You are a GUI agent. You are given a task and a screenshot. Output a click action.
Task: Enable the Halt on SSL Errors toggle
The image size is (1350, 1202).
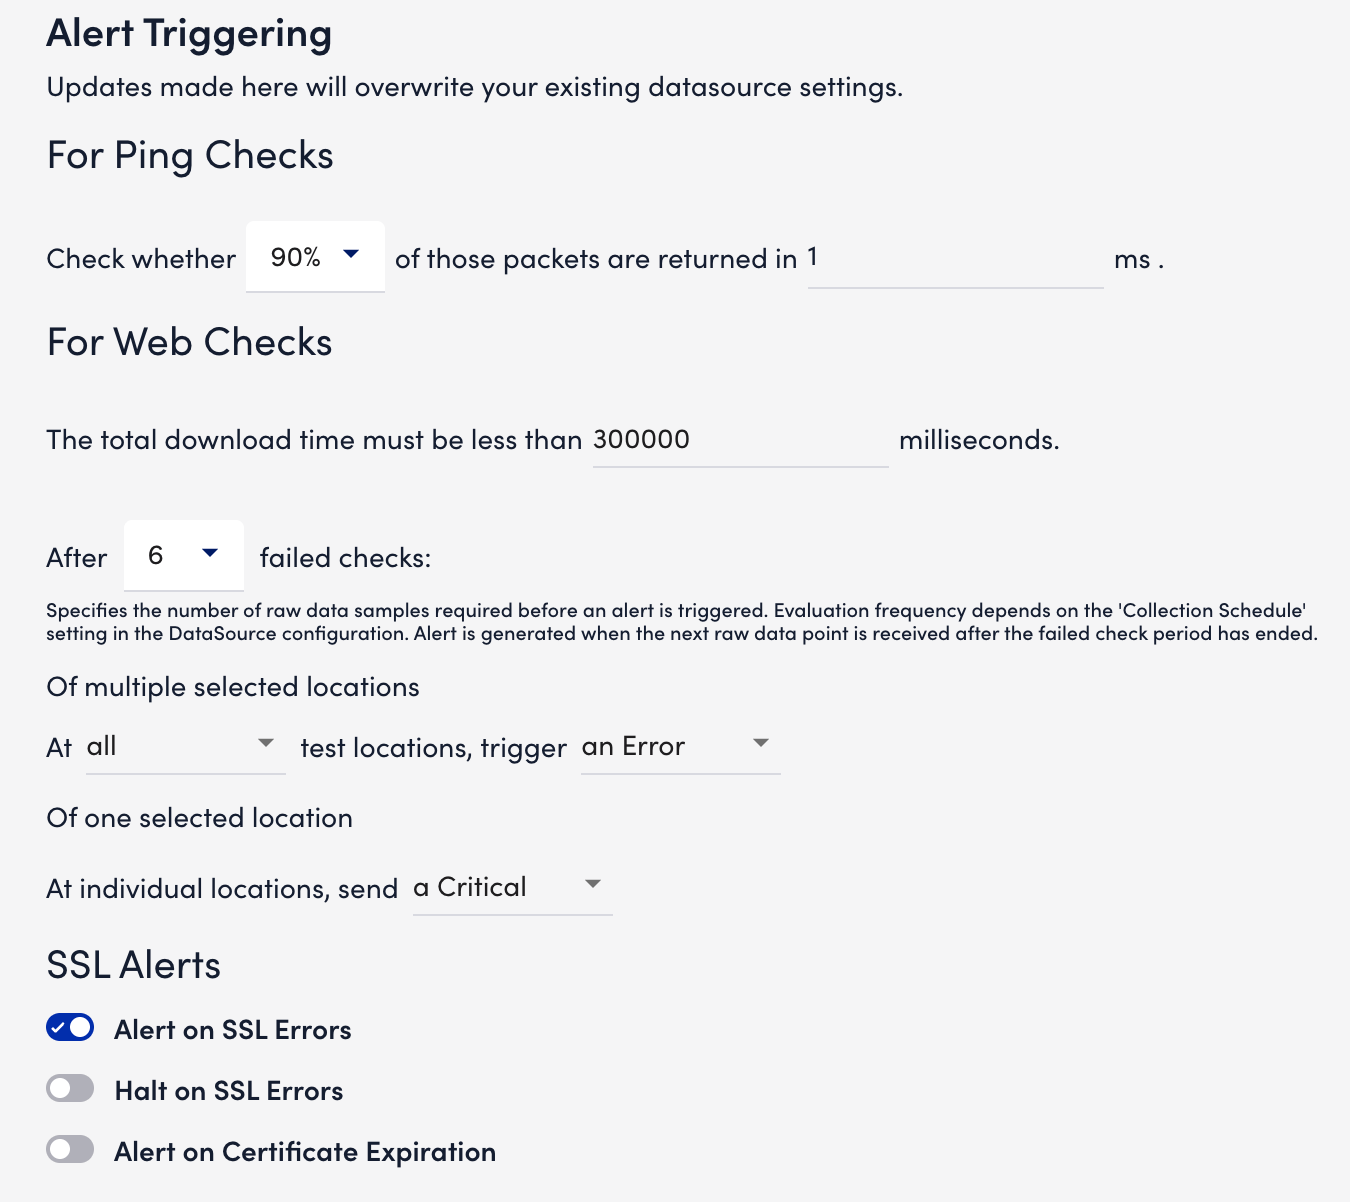pyautogui.click(x=70, y=1088)
